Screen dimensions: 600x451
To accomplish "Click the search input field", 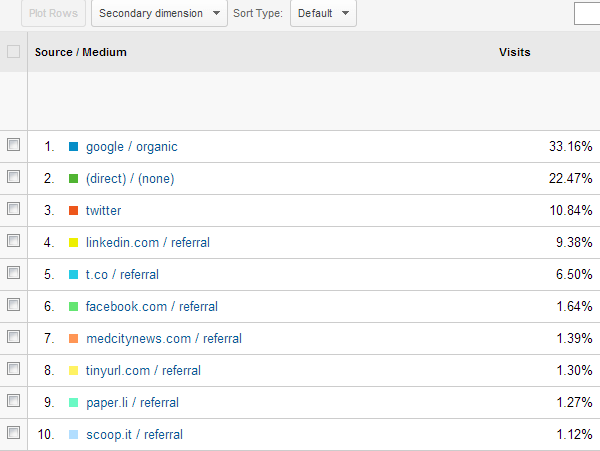I will [587, 13].
